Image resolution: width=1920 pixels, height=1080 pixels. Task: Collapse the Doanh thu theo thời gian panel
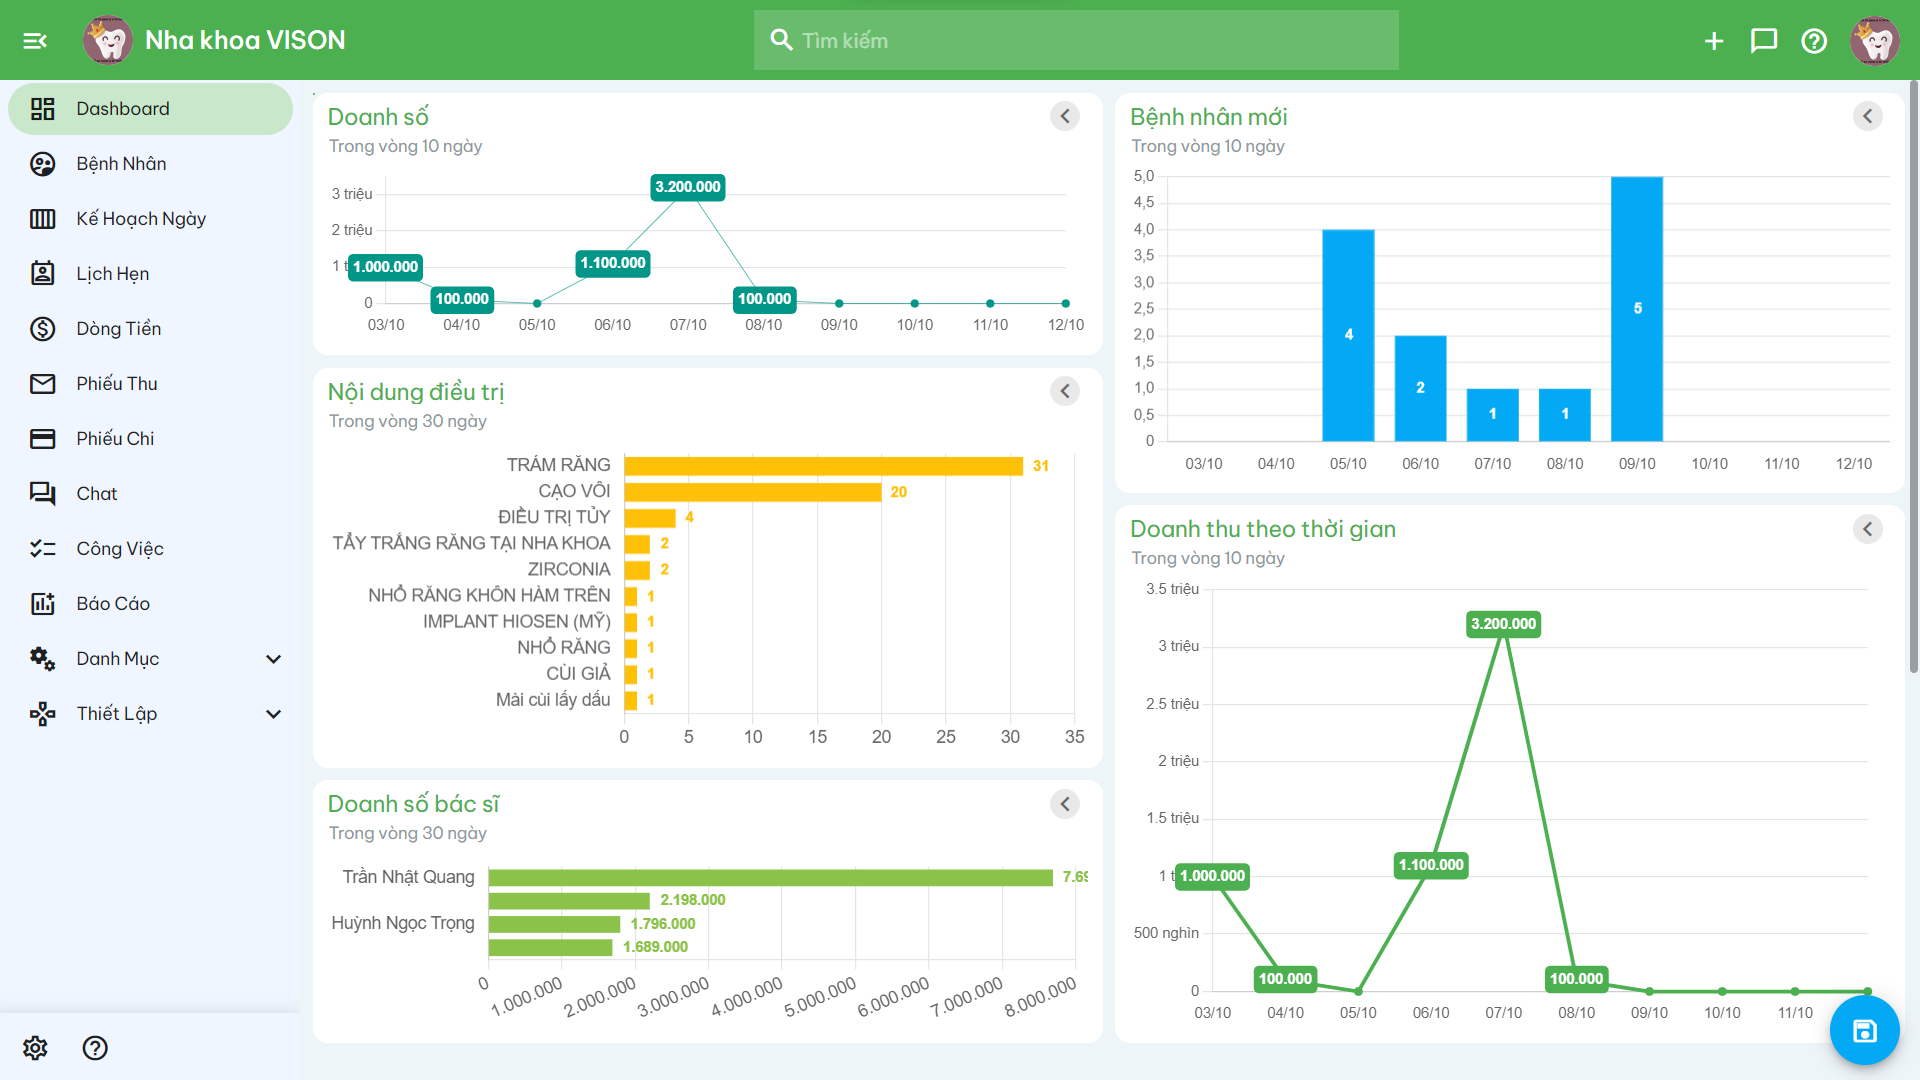point(1868,528)
